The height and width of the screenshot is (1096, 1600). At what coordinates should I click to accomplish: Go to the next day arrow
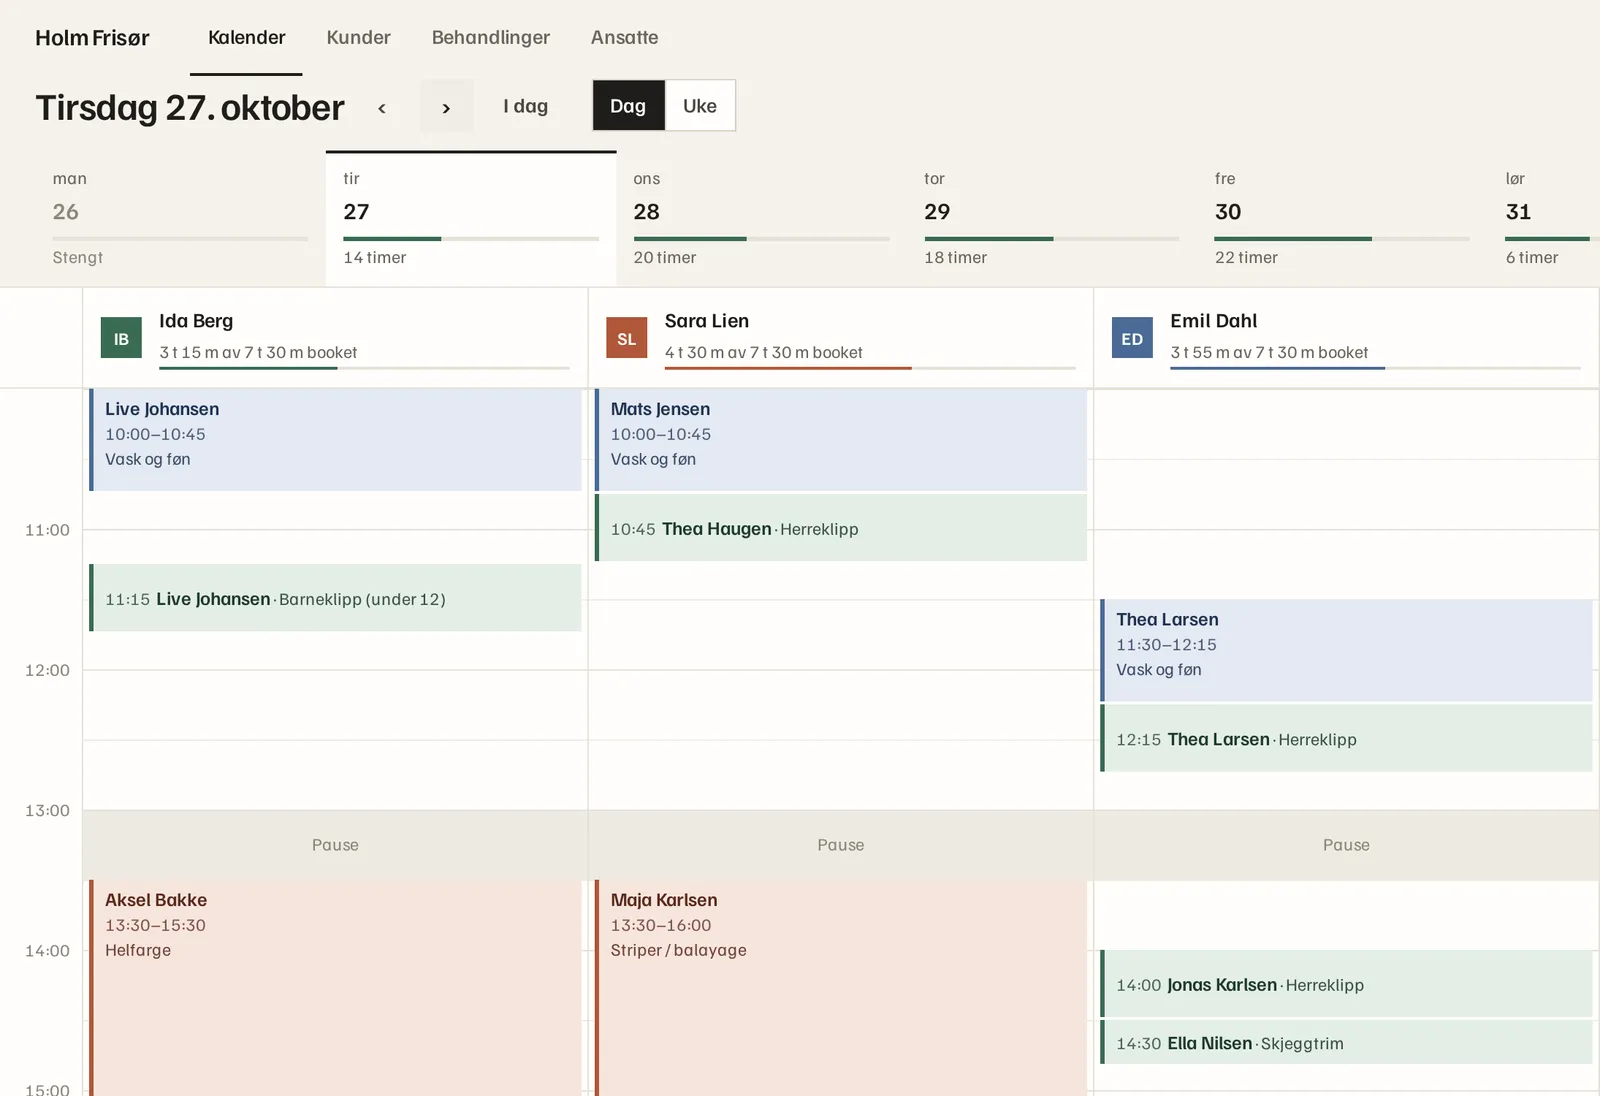pyautogui.click(x=446, y=106)
